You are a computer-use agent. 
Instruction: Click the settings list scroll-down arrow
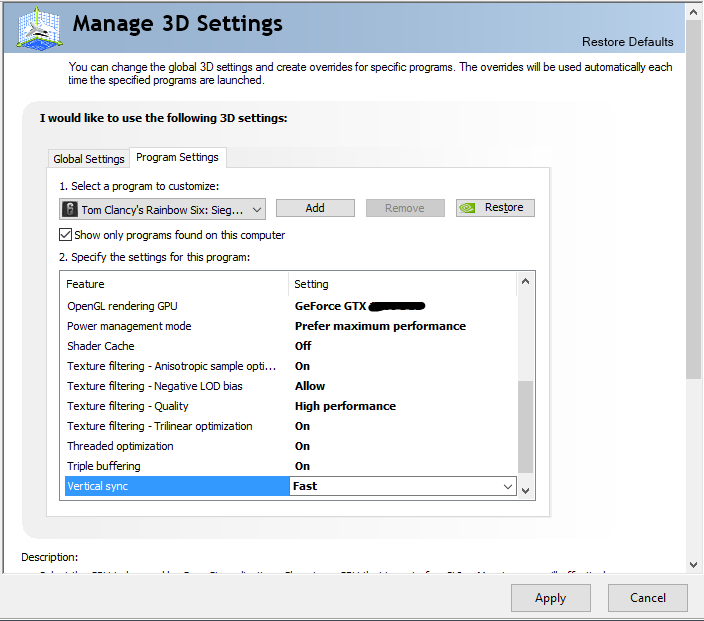[x=526, y=489]
